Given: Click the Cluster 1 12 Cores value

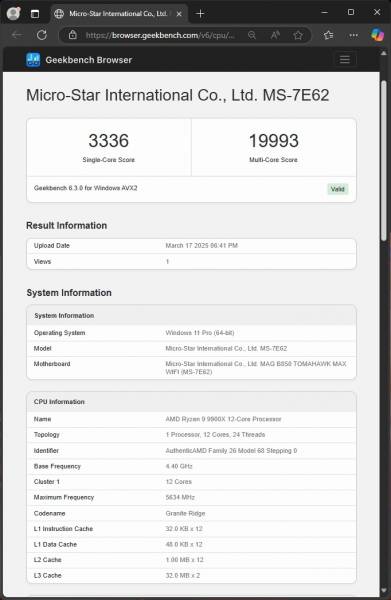Looking at the screenshot, I should tap(179, 482).
